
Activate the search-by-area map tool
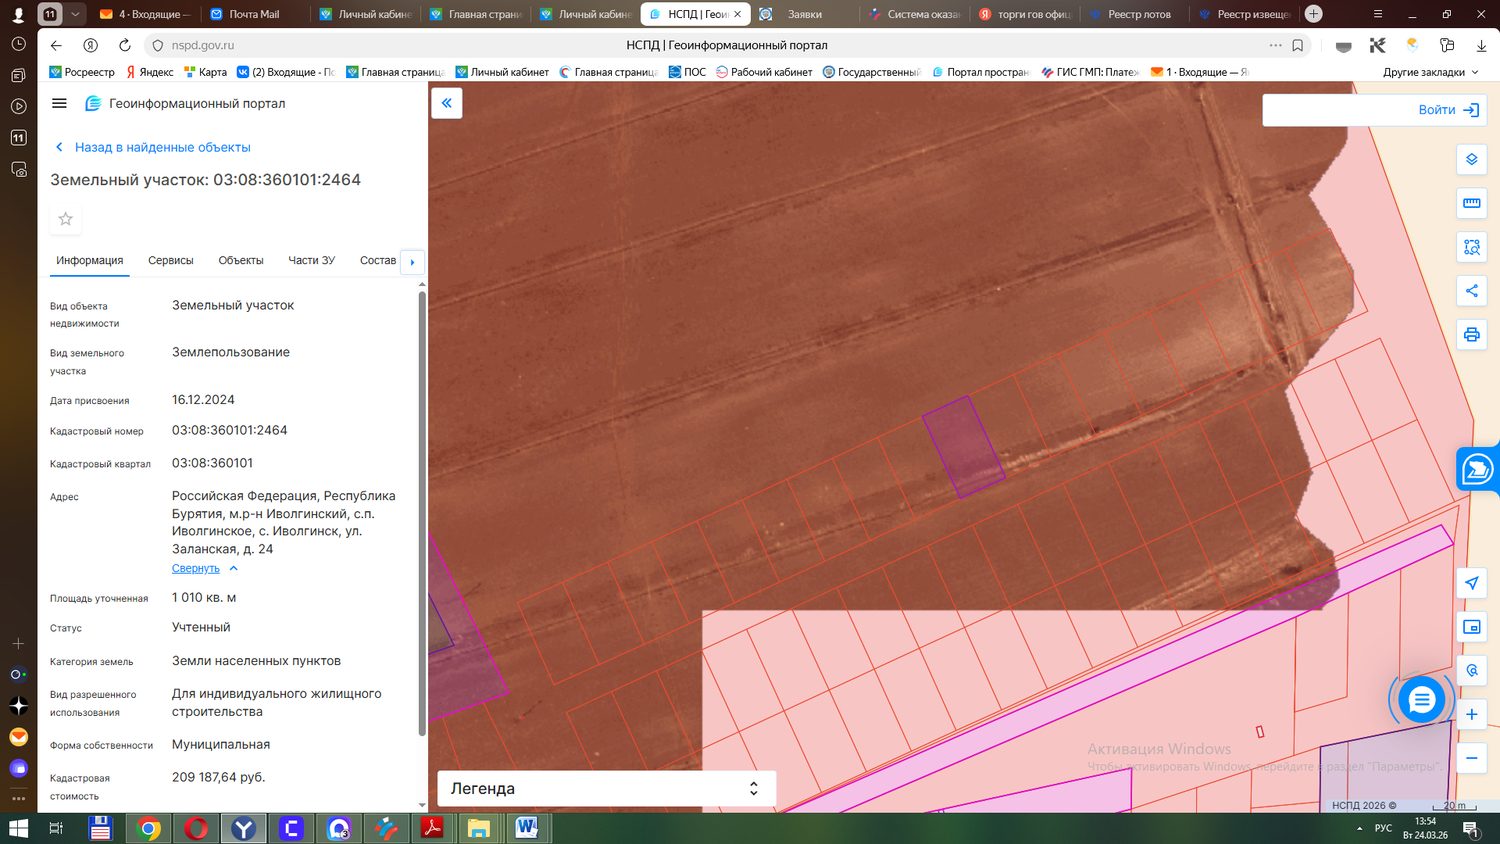(1472, 247)
